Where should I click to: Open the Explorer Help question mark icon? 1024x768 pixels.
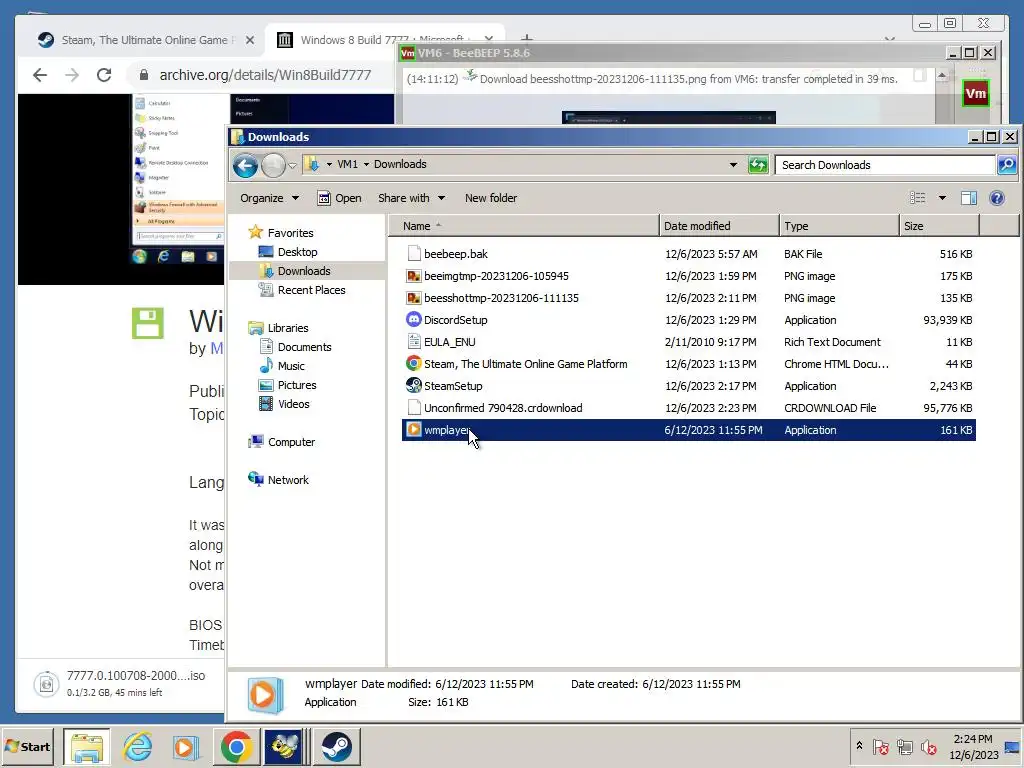[x=997, y=198]
